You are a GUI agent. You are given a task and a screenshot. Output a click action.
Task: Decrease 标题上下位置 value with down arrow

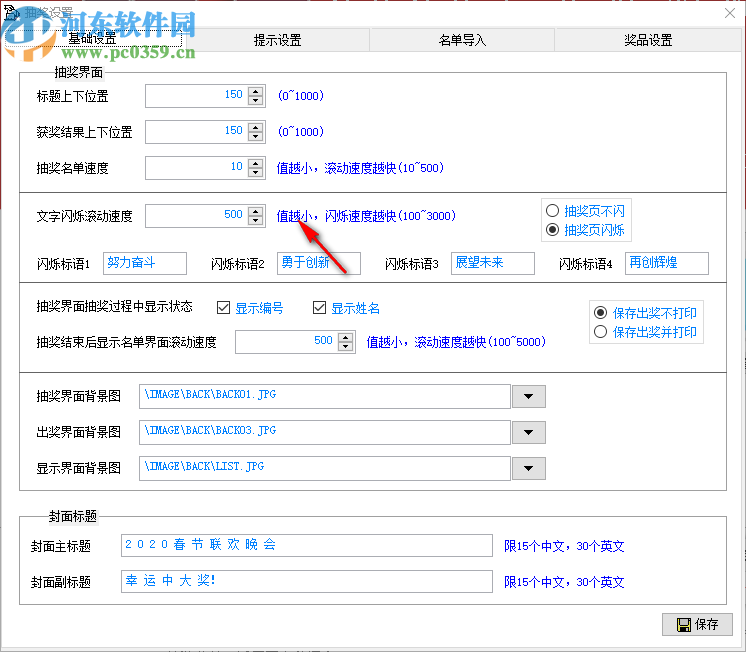click(x=255, y=100)
